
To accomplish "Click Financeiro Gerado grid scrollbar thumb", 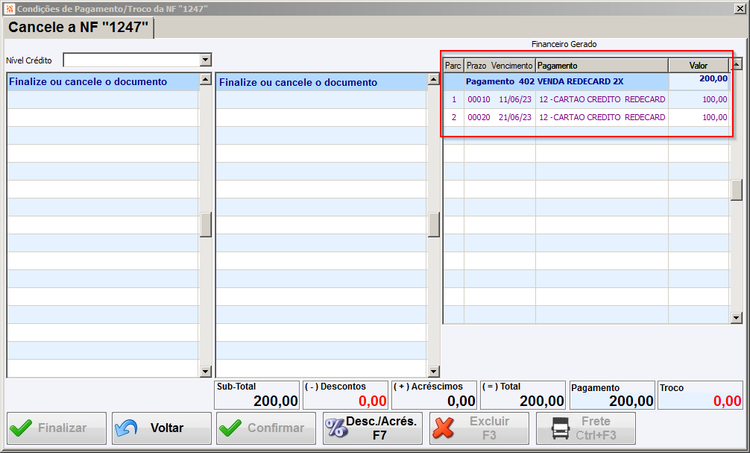I will [x=737, y=190].
